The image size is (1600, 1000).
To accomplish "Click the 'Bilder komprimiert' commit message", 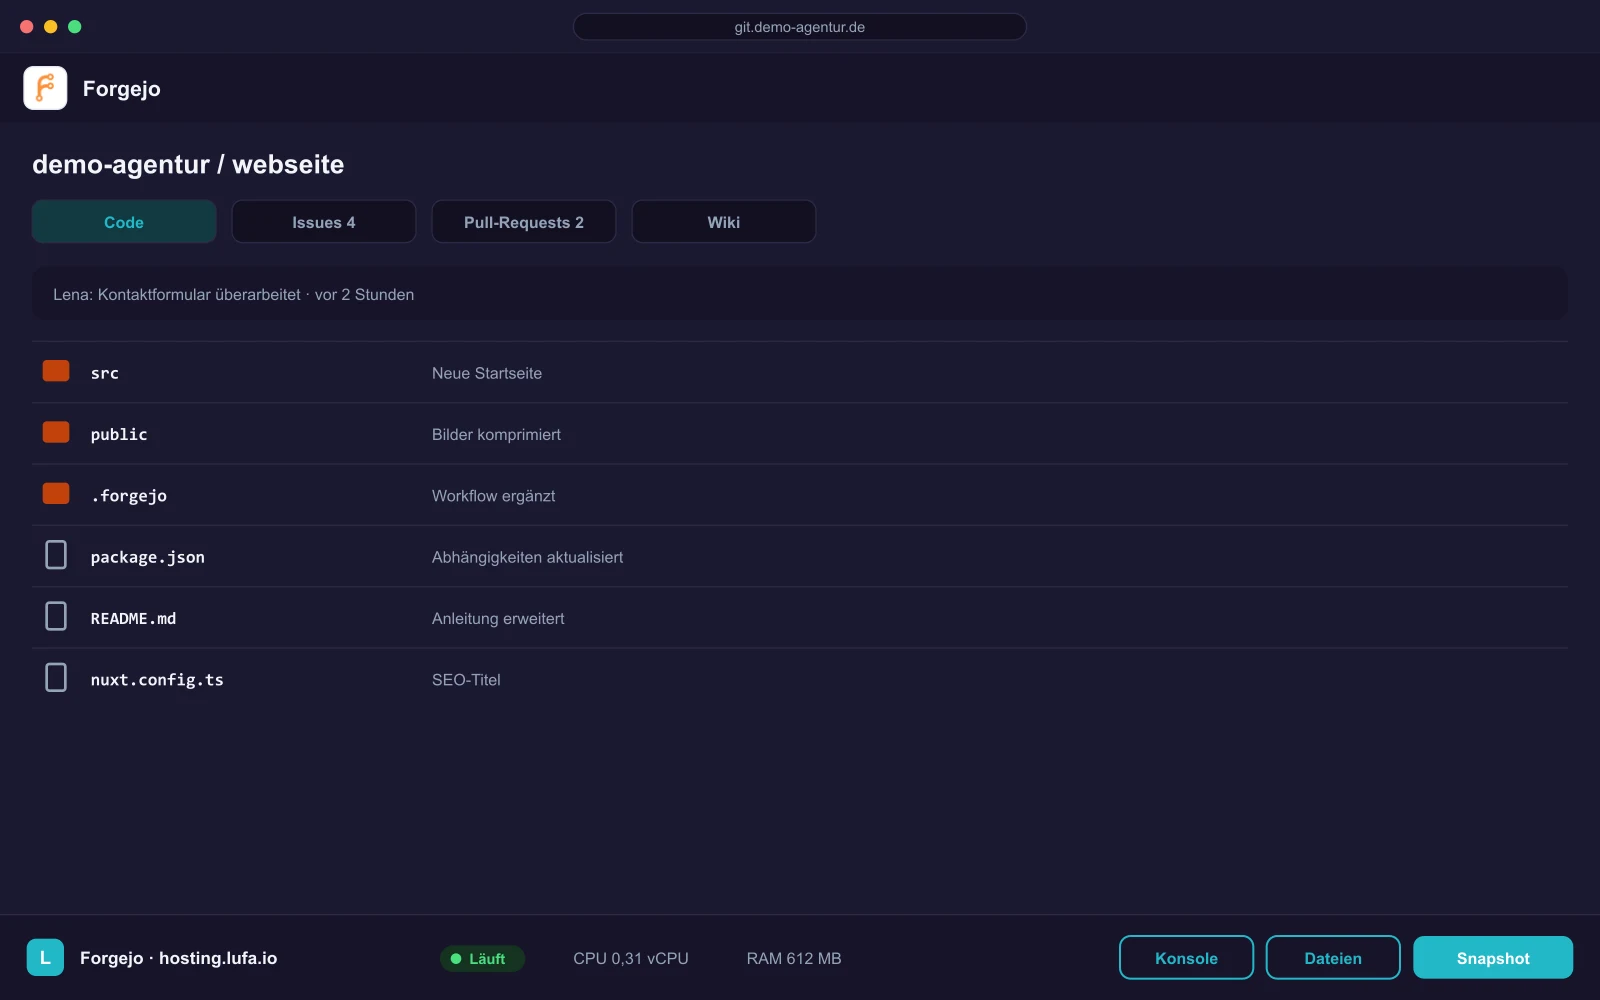I will 496,434.
